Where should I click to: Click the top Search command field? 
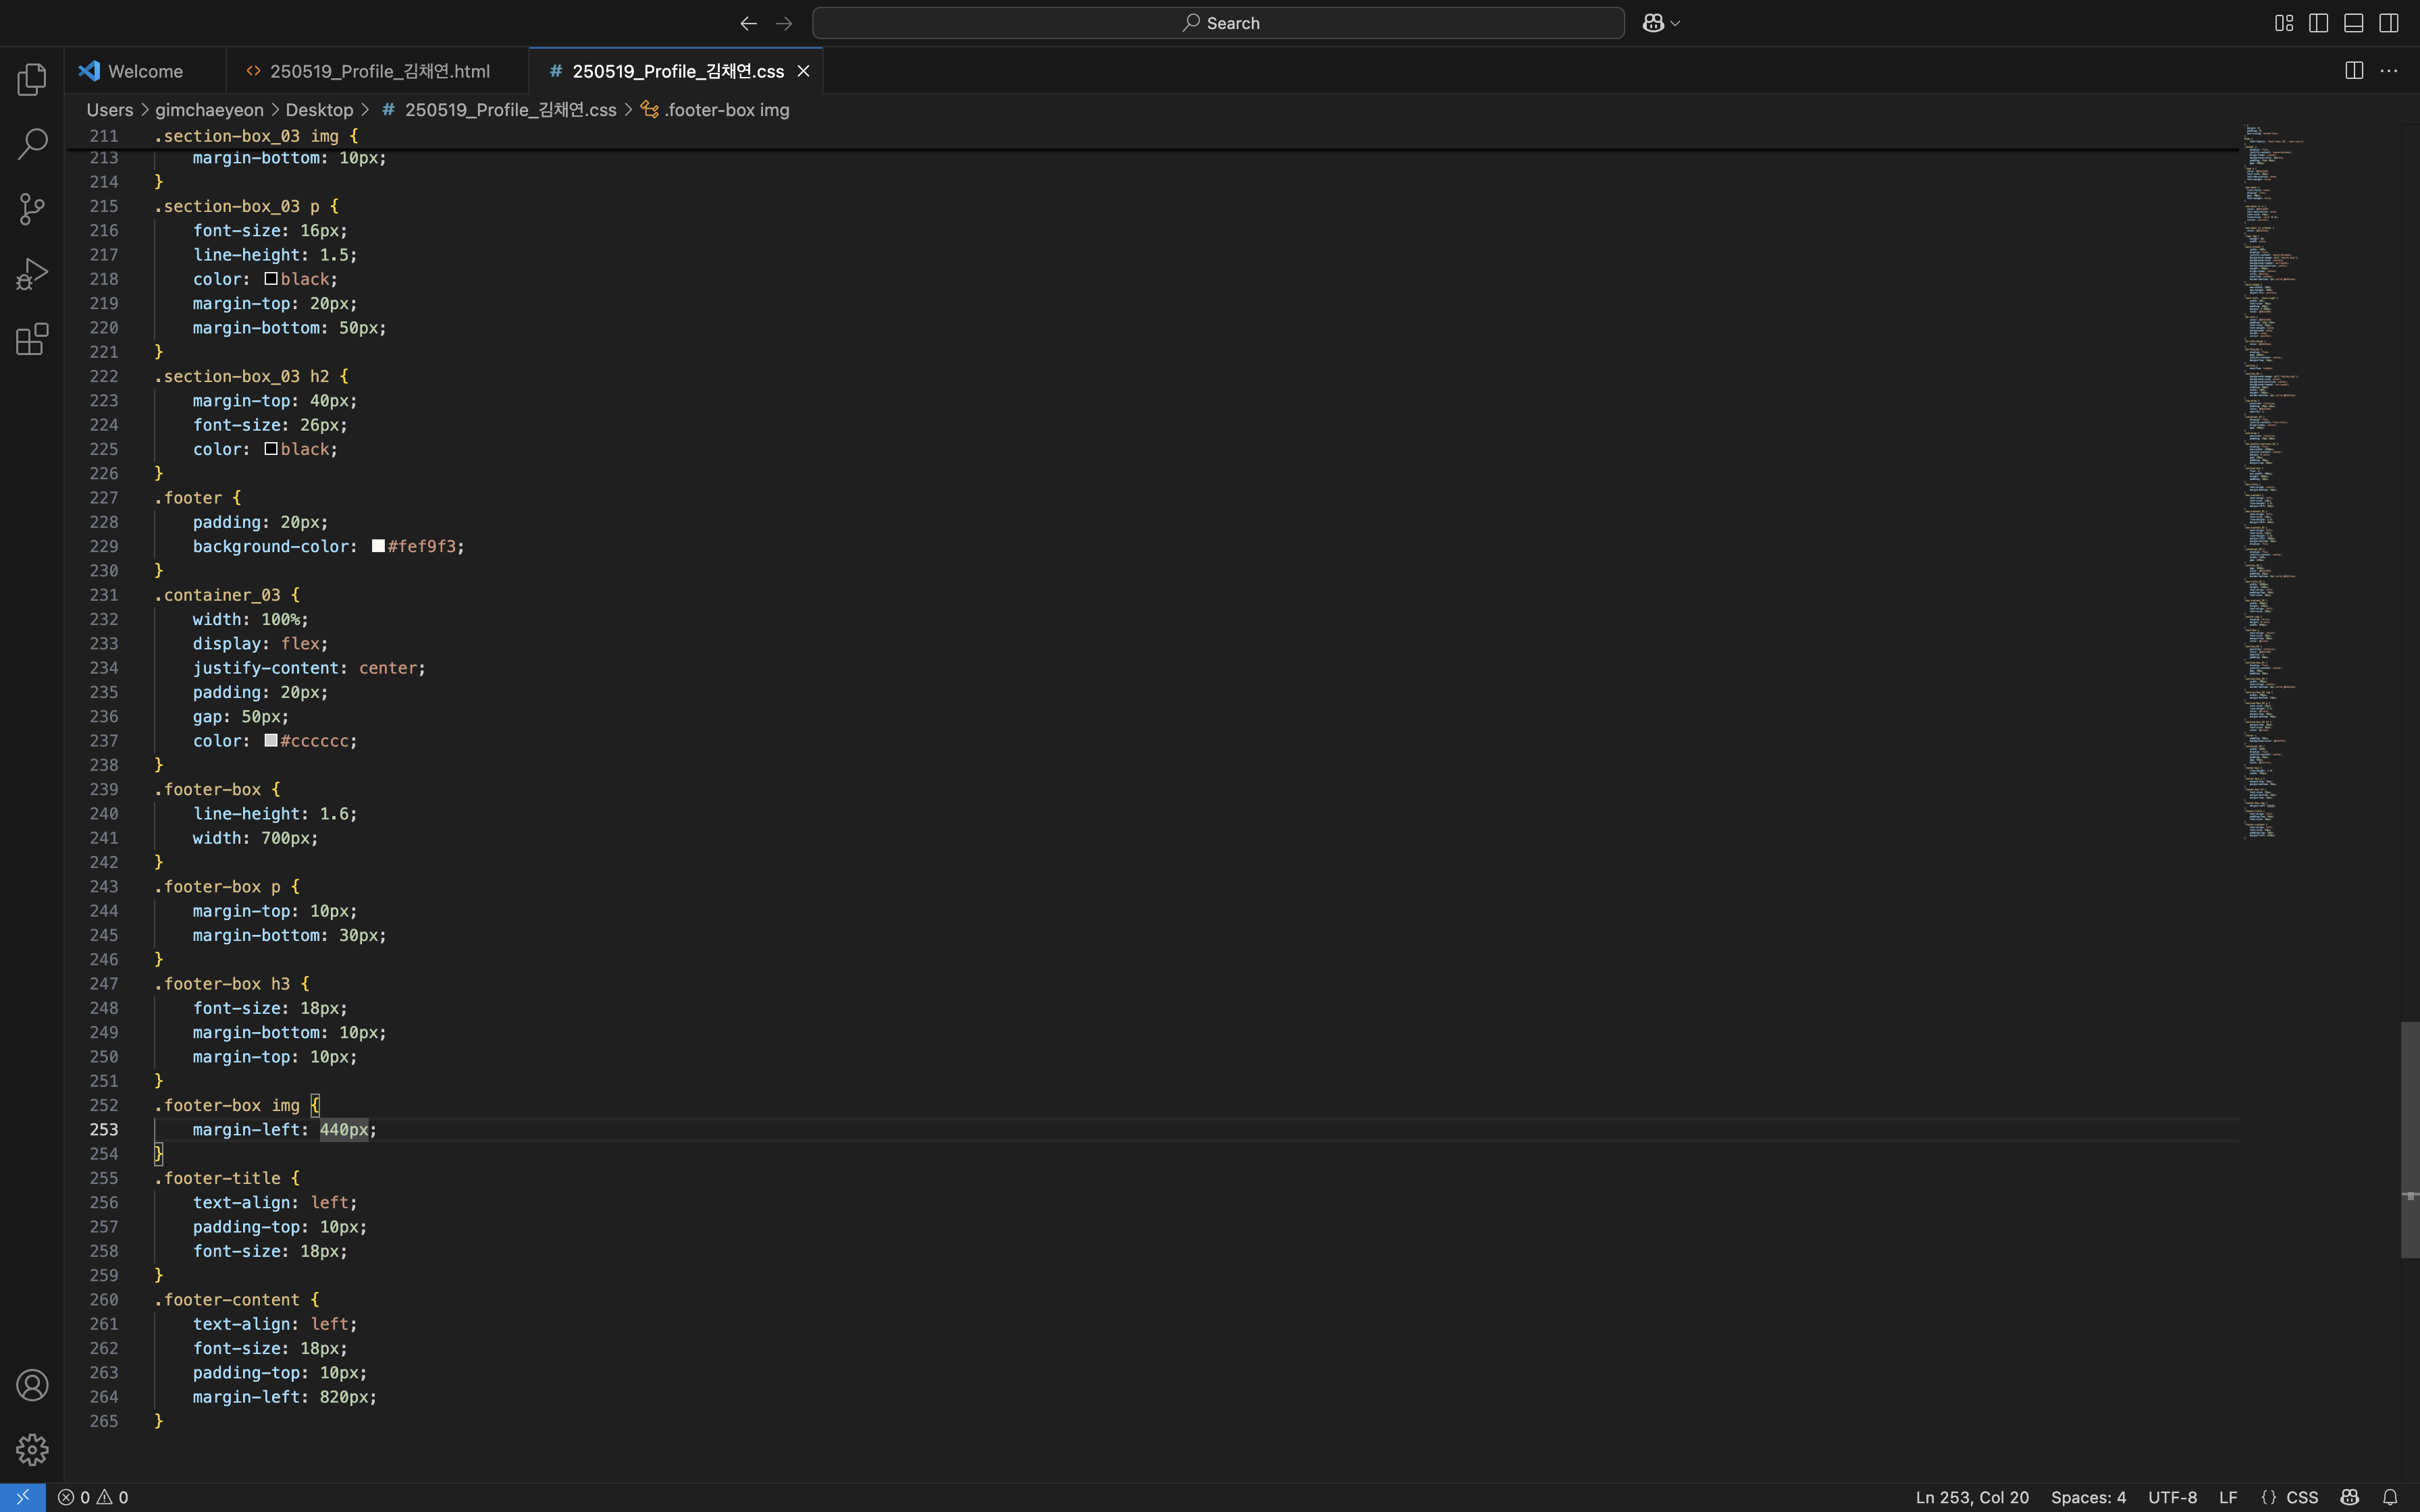1217,23
